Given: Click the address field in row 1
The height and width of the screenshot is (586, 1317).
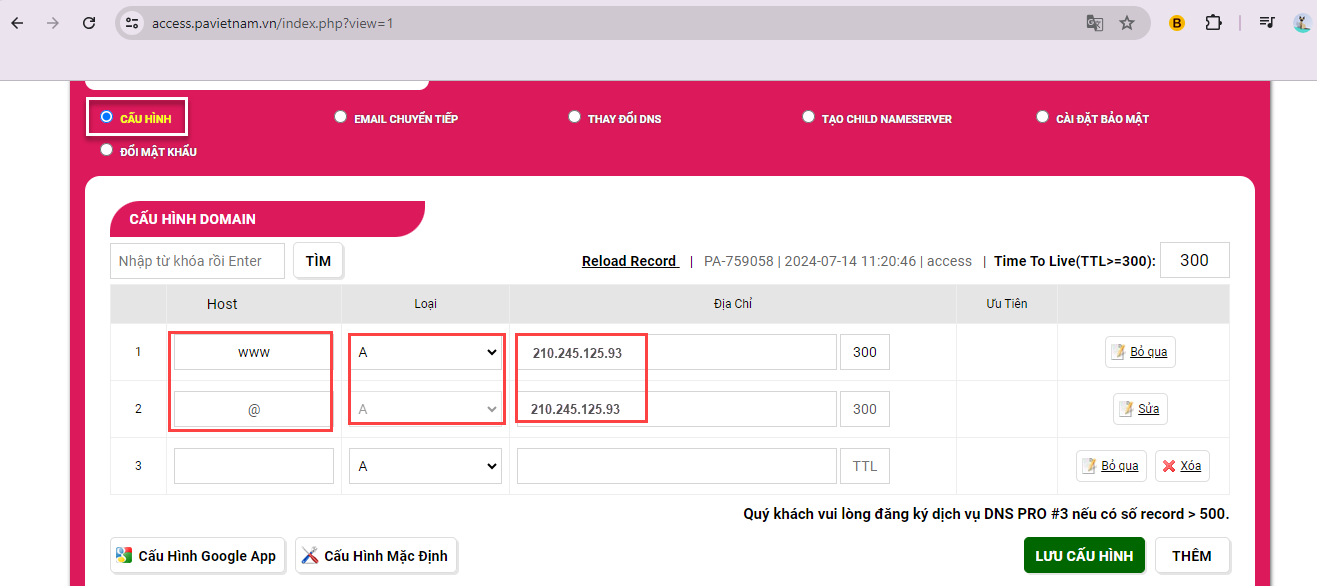Looking at the screenshot, I should click(x=677, y=352).
